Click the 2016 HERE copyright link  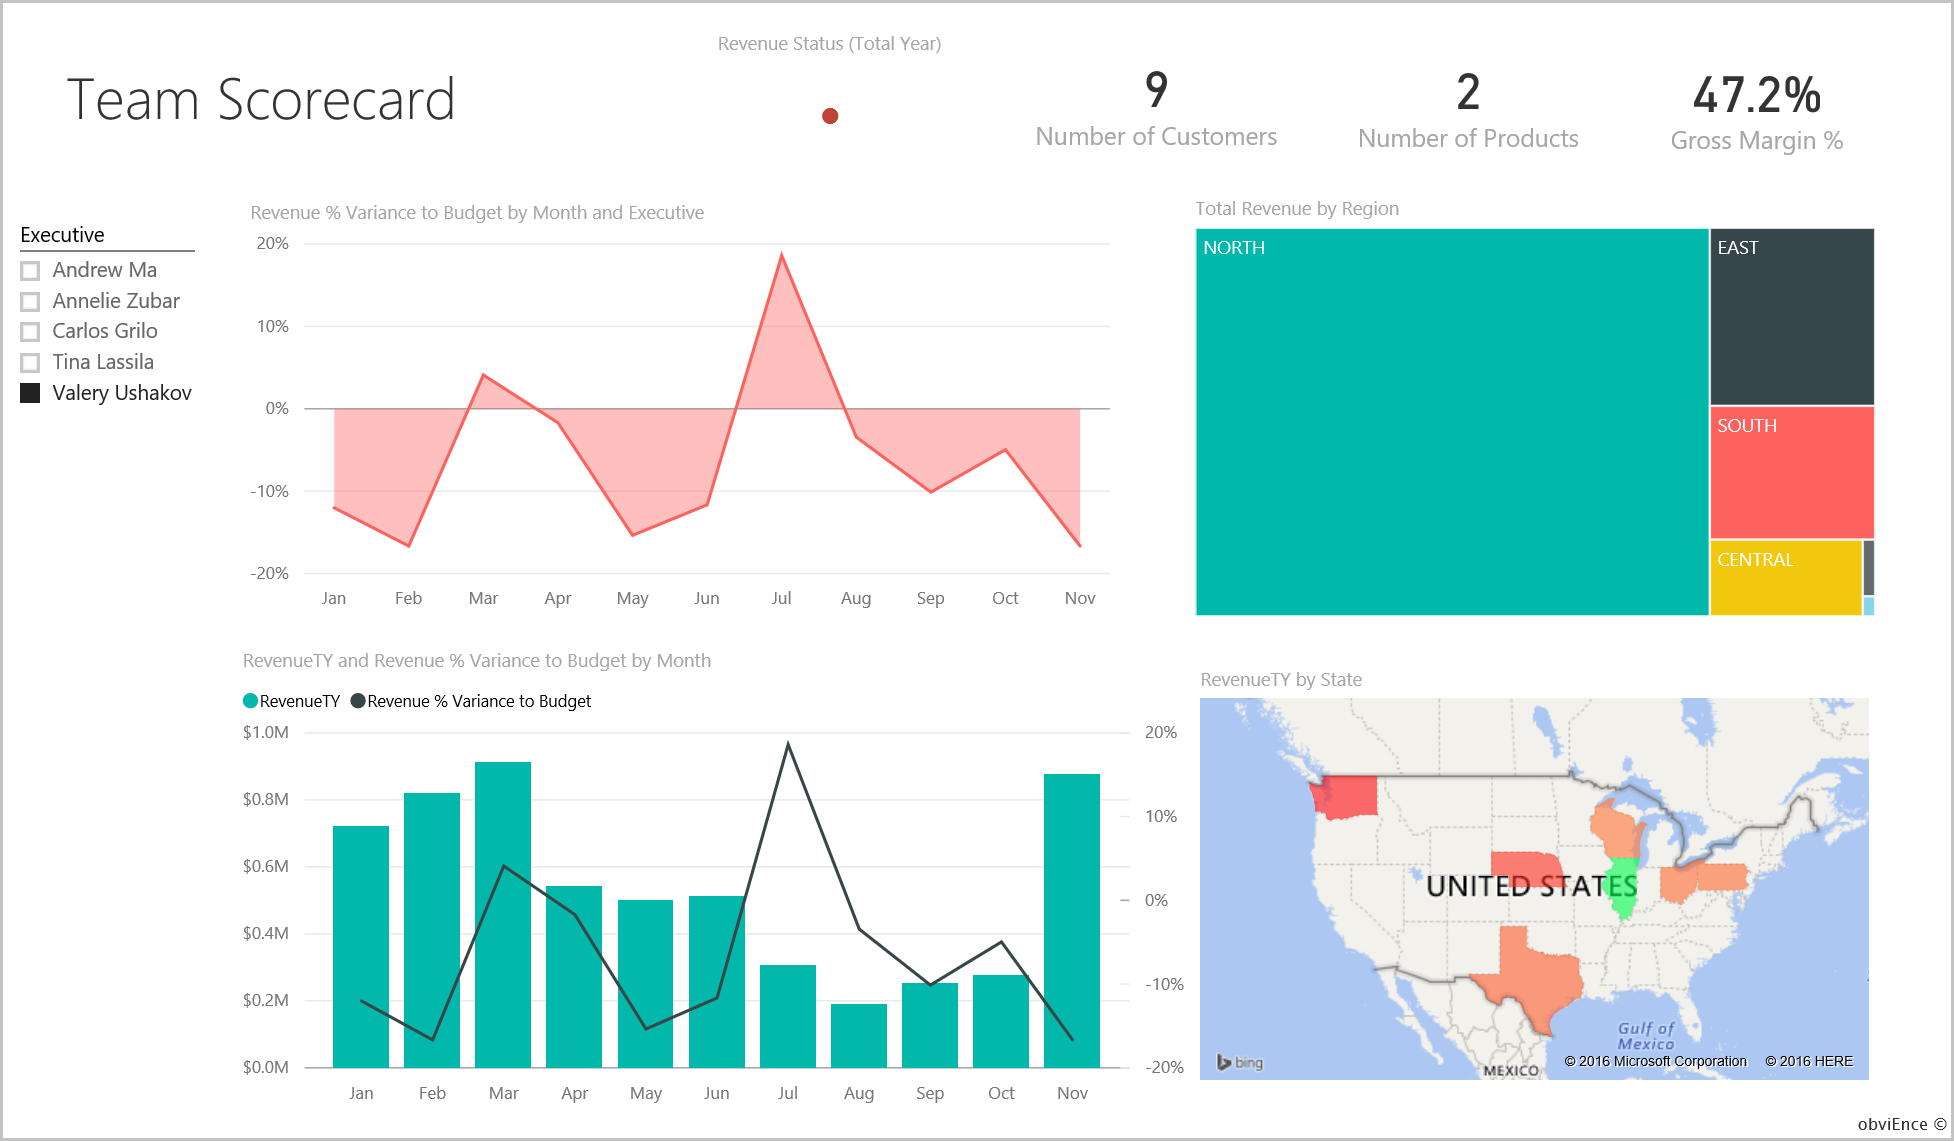(x=1809, y=1061)
